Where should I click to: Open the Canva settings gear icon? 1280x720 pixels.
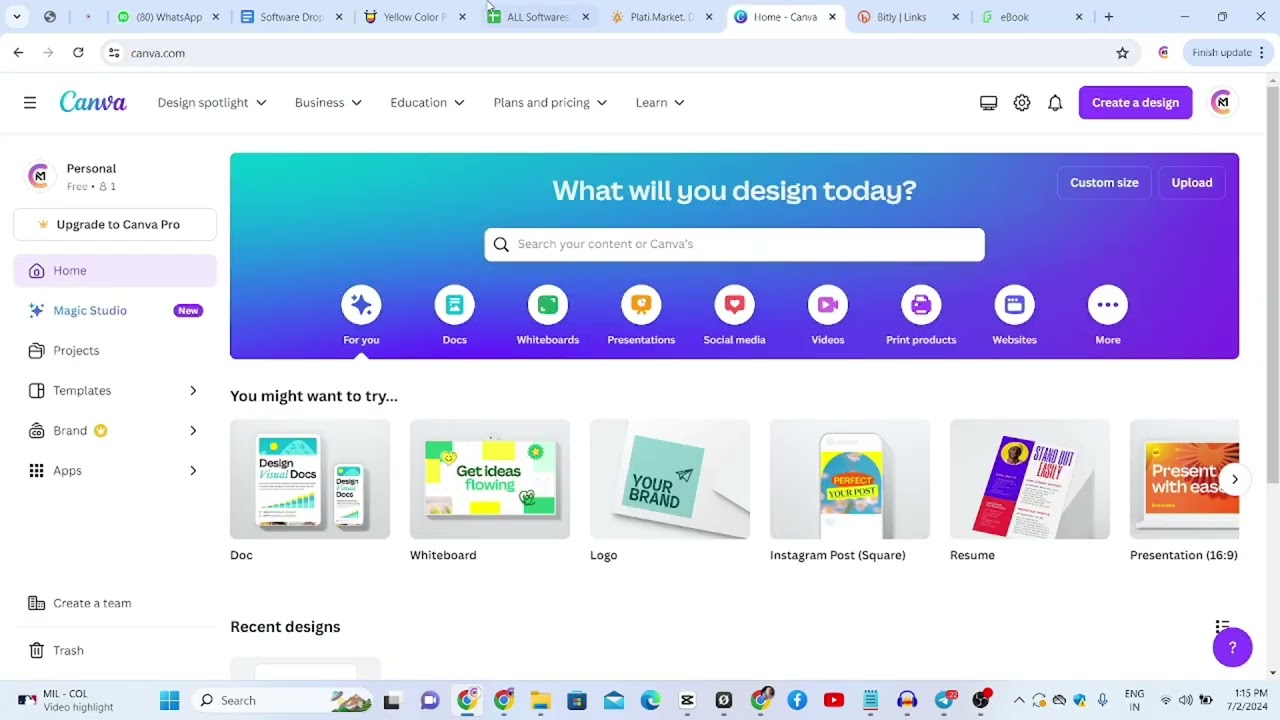click(1021, 102)
